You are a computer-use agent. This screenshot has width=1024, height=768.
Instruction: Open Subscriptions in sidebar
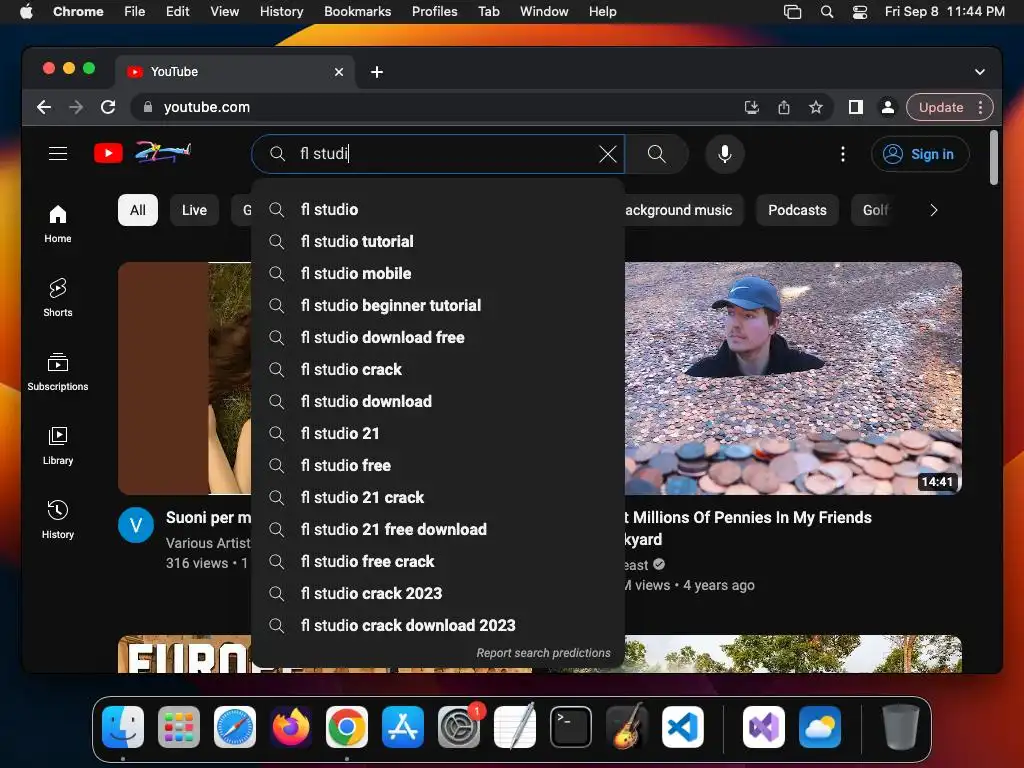(58, 372)
